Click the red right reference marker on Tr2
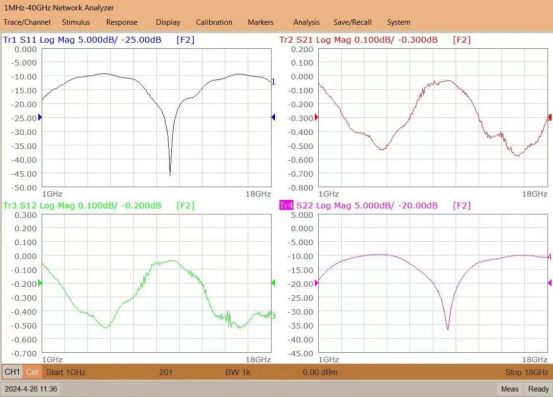The image size is (553, 398). 550,117
